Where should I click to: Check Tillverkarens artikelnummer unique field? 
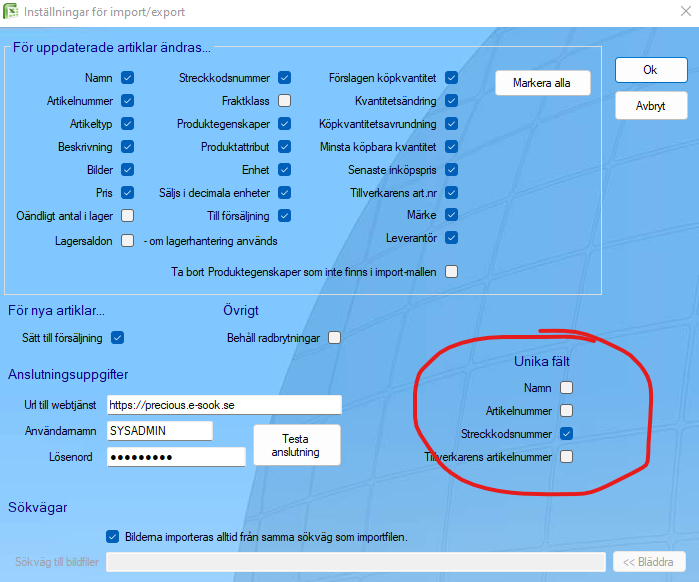click(x=567, y=456)
